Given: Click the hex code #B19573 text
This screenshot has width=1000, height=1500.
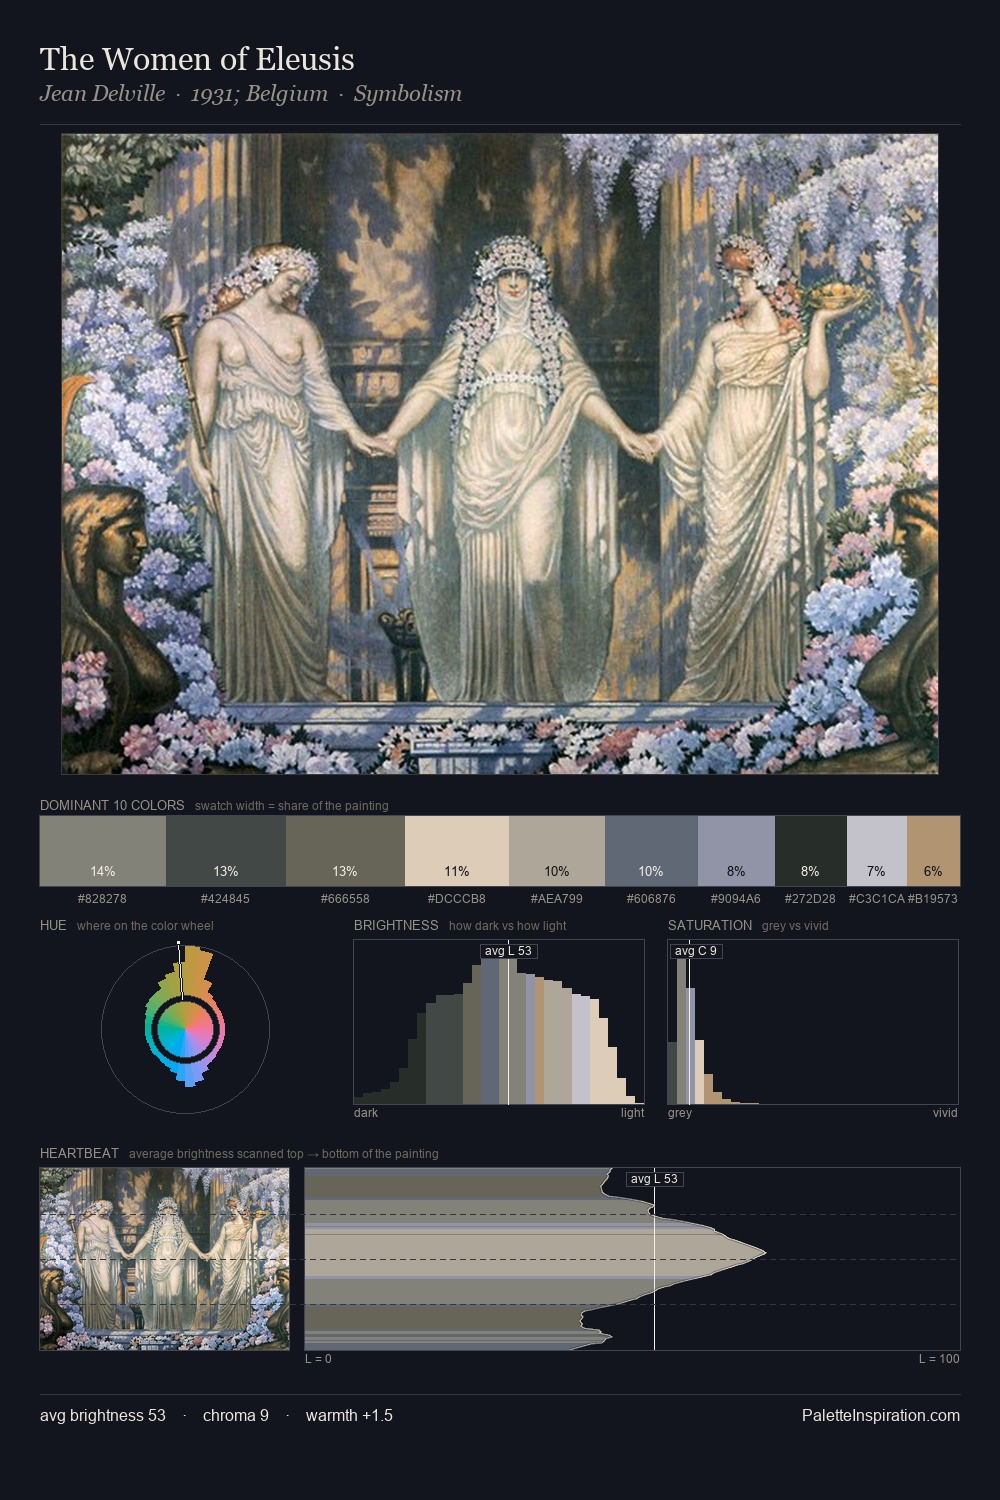Looking at the screenshot, I should tap(933, 899).
